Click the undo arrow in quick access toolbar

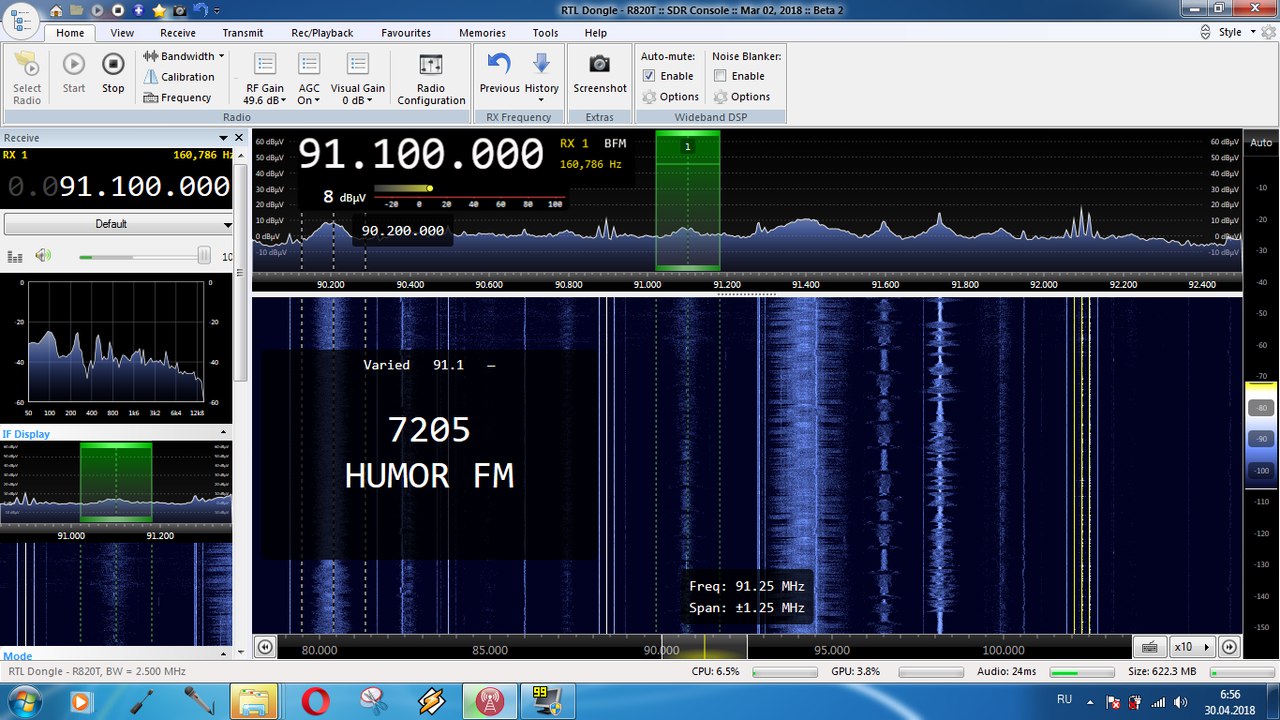[201, 10]
